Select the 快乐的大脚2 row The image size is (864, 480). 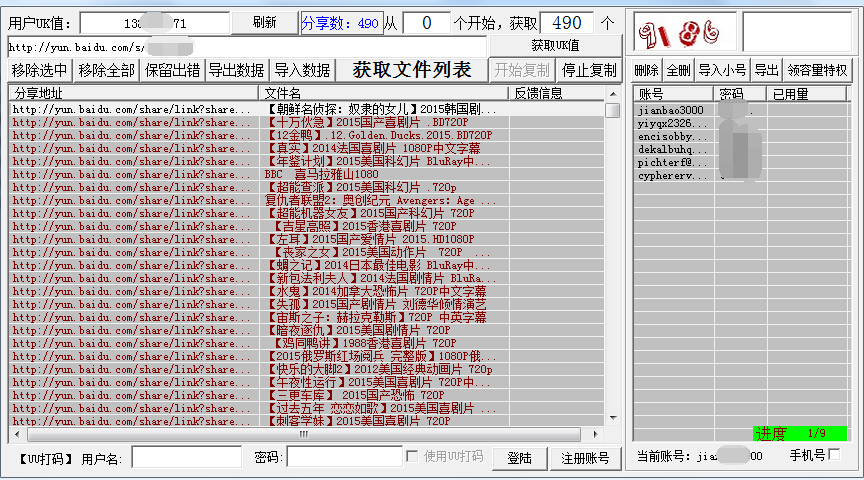307,369
